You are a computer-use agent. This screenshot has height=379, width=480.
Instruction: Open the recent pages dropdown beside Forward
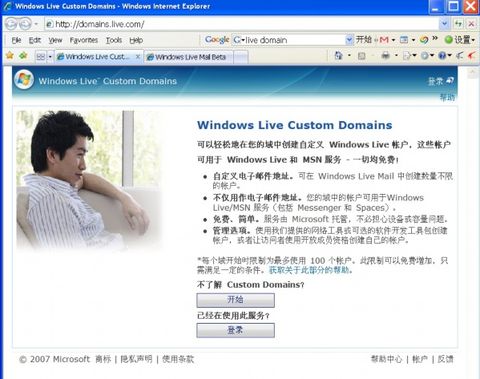tap(36, 24)
